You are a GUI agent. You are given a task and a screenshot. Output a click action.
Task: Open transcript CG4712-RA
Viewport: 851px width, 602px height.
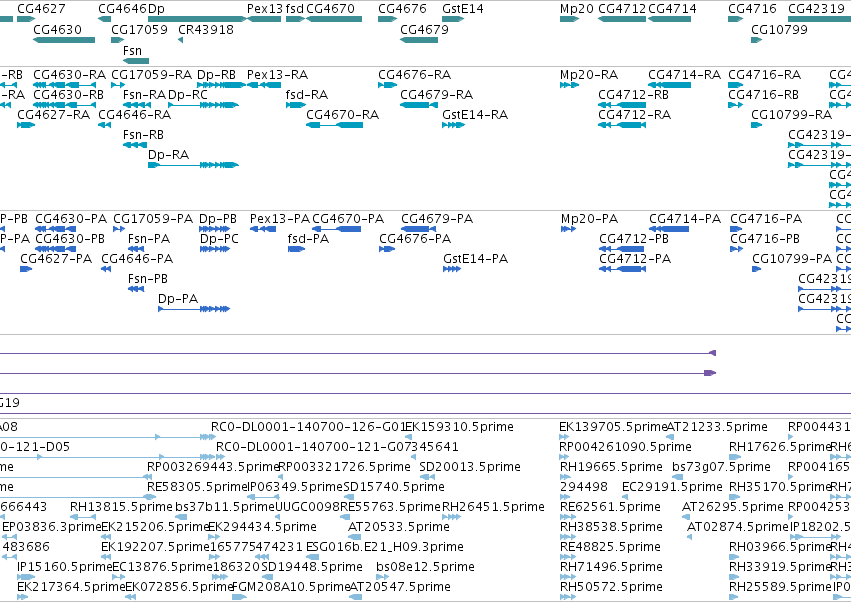point(634,115)
